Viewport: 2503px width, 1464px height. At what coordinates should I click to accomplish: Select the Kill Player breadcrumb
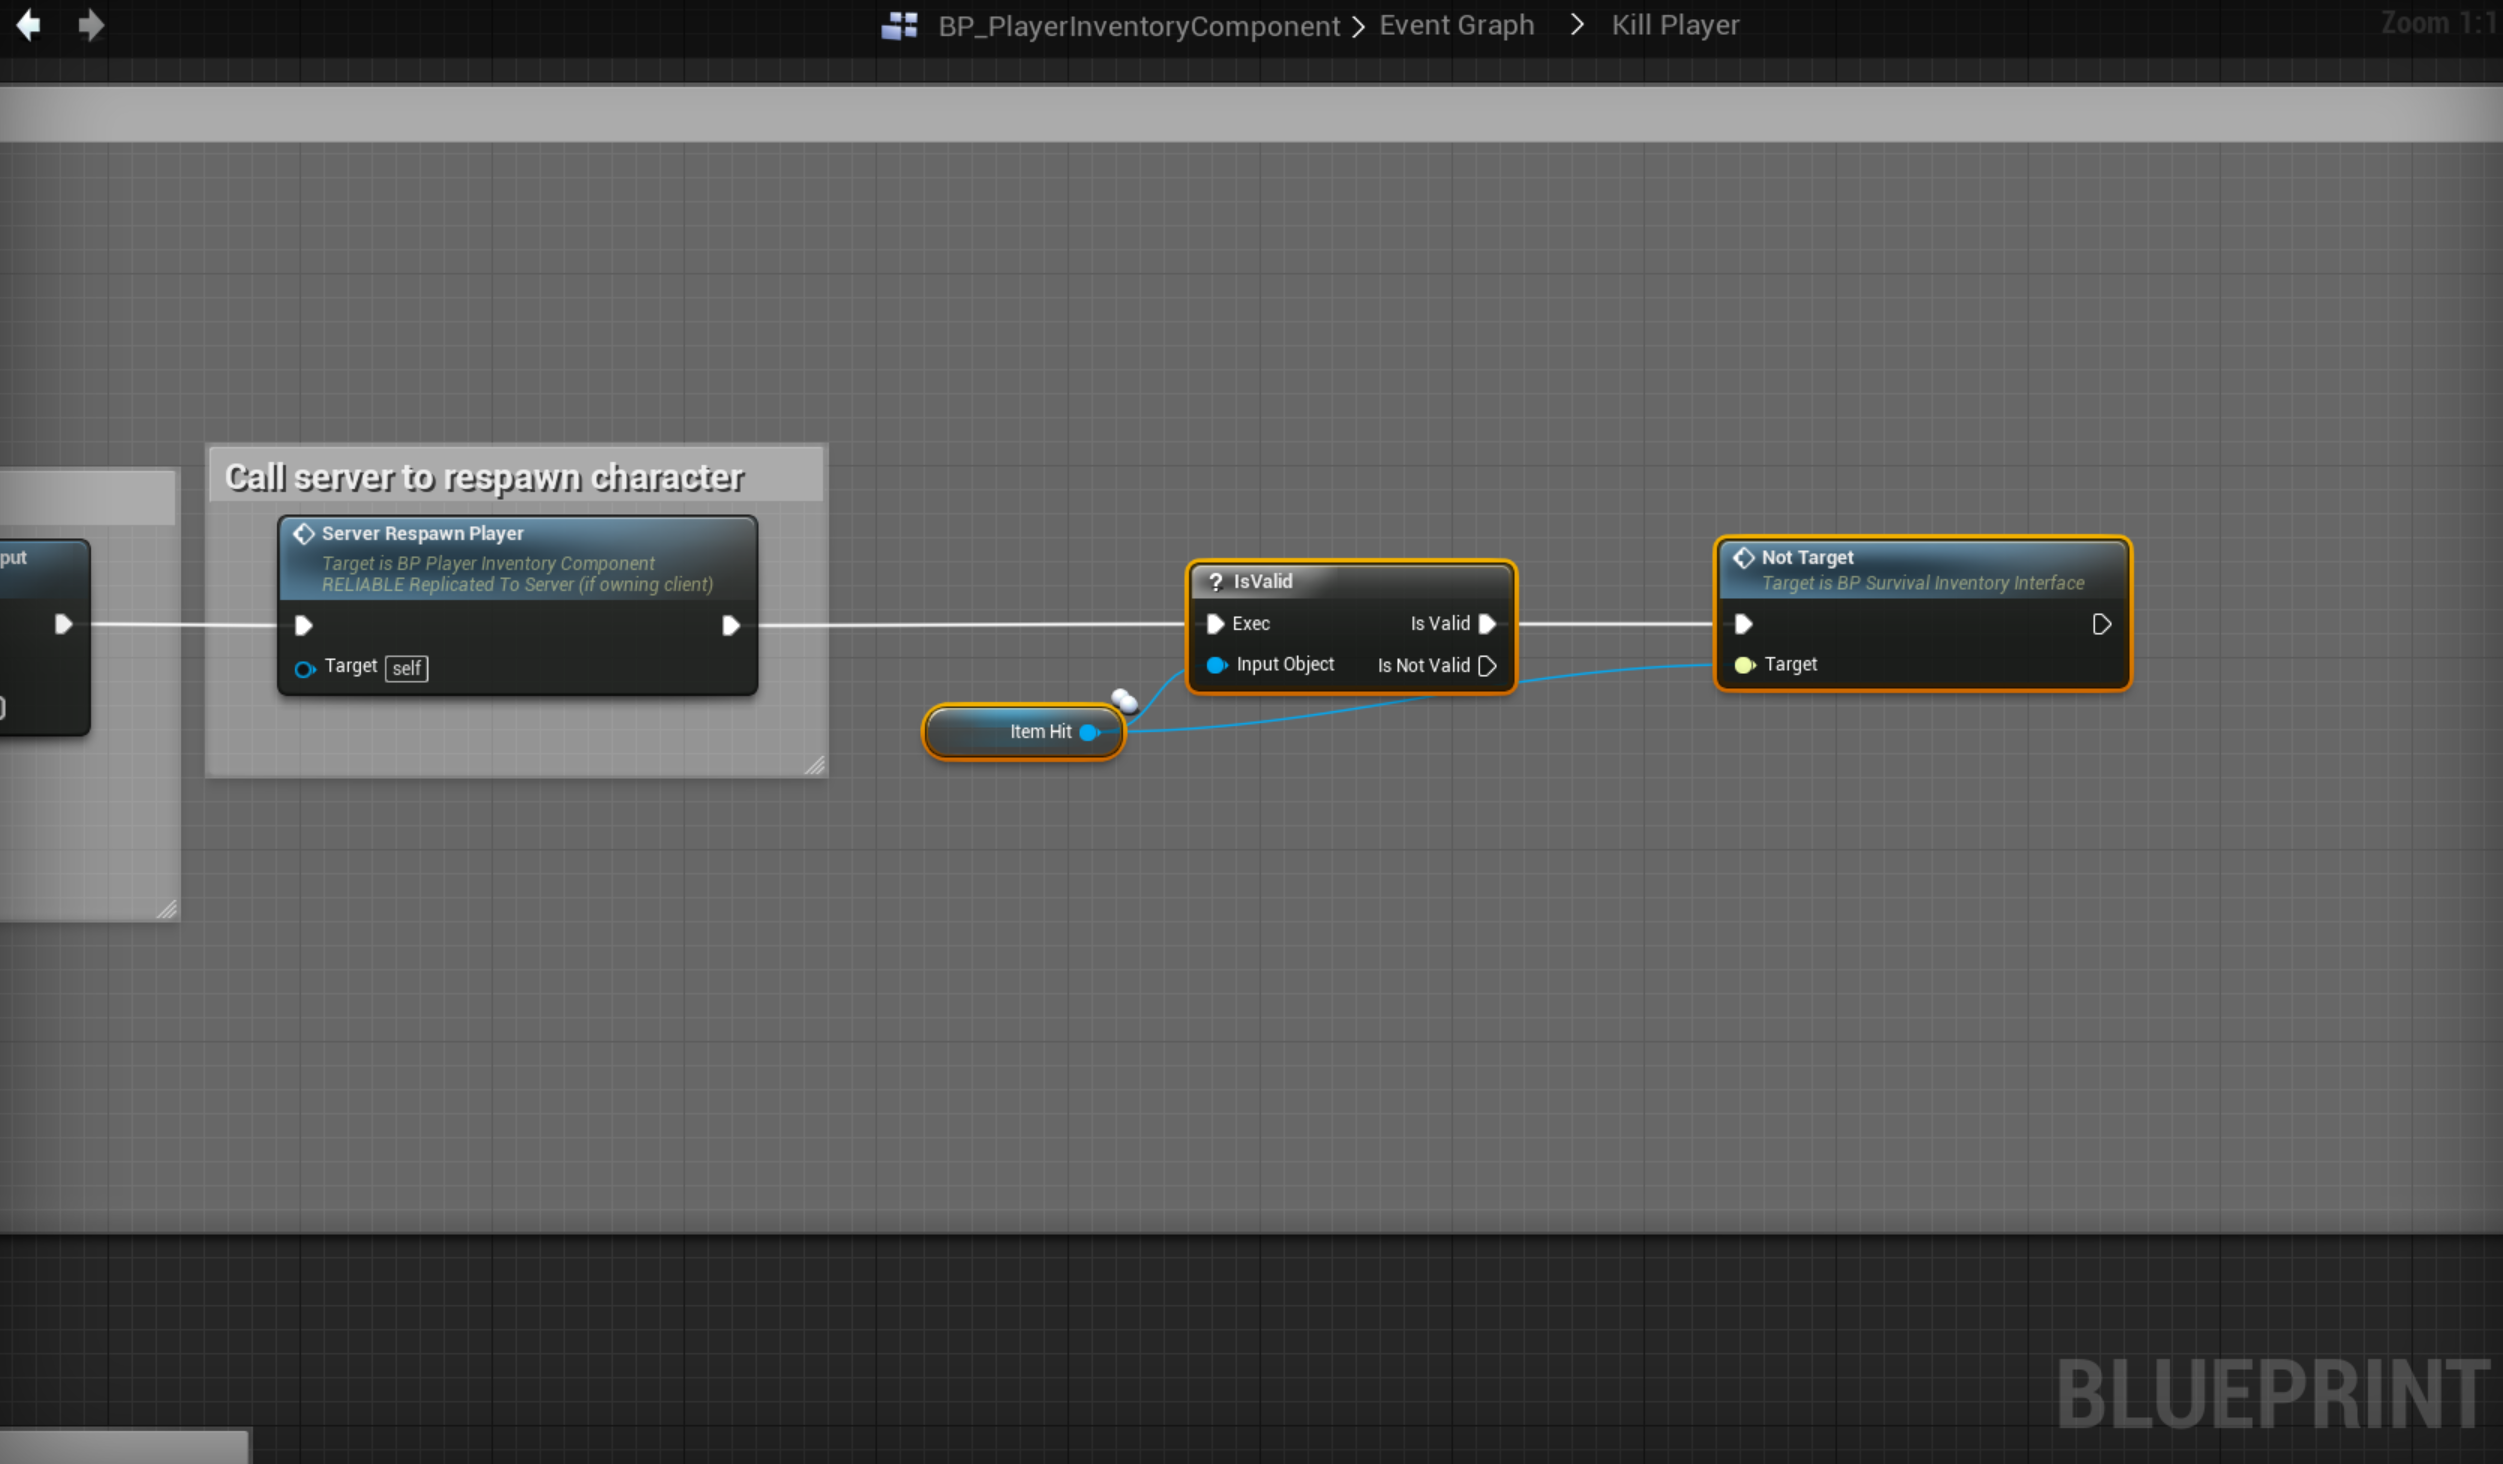[1675, 26]
